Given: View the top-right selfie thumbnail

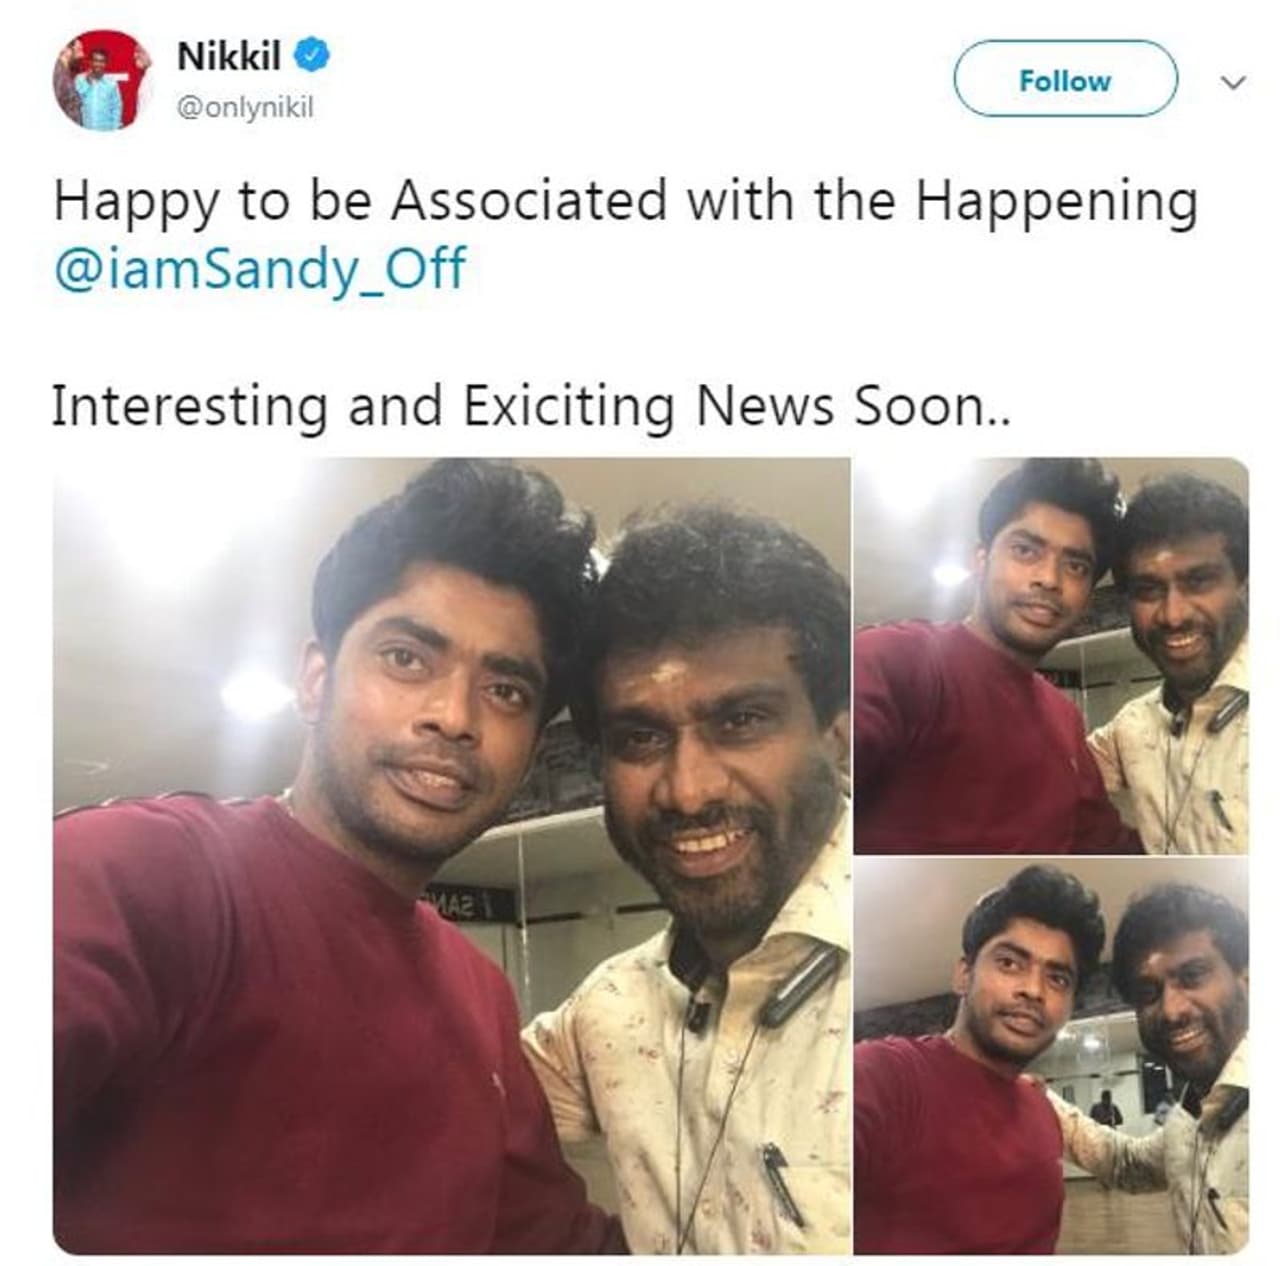Looking at the screenshot, I should [x=1051, y=655].
